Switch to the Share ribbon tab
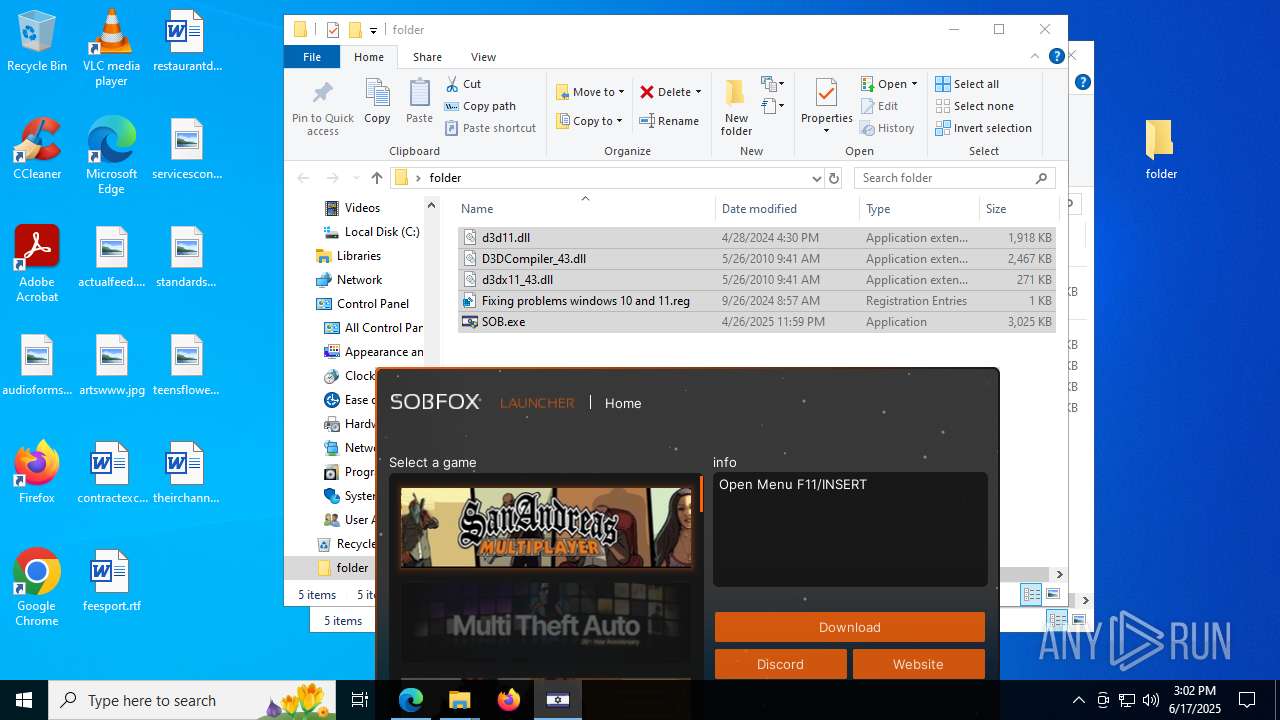The image size is (1280, 720). click(427, 57)
